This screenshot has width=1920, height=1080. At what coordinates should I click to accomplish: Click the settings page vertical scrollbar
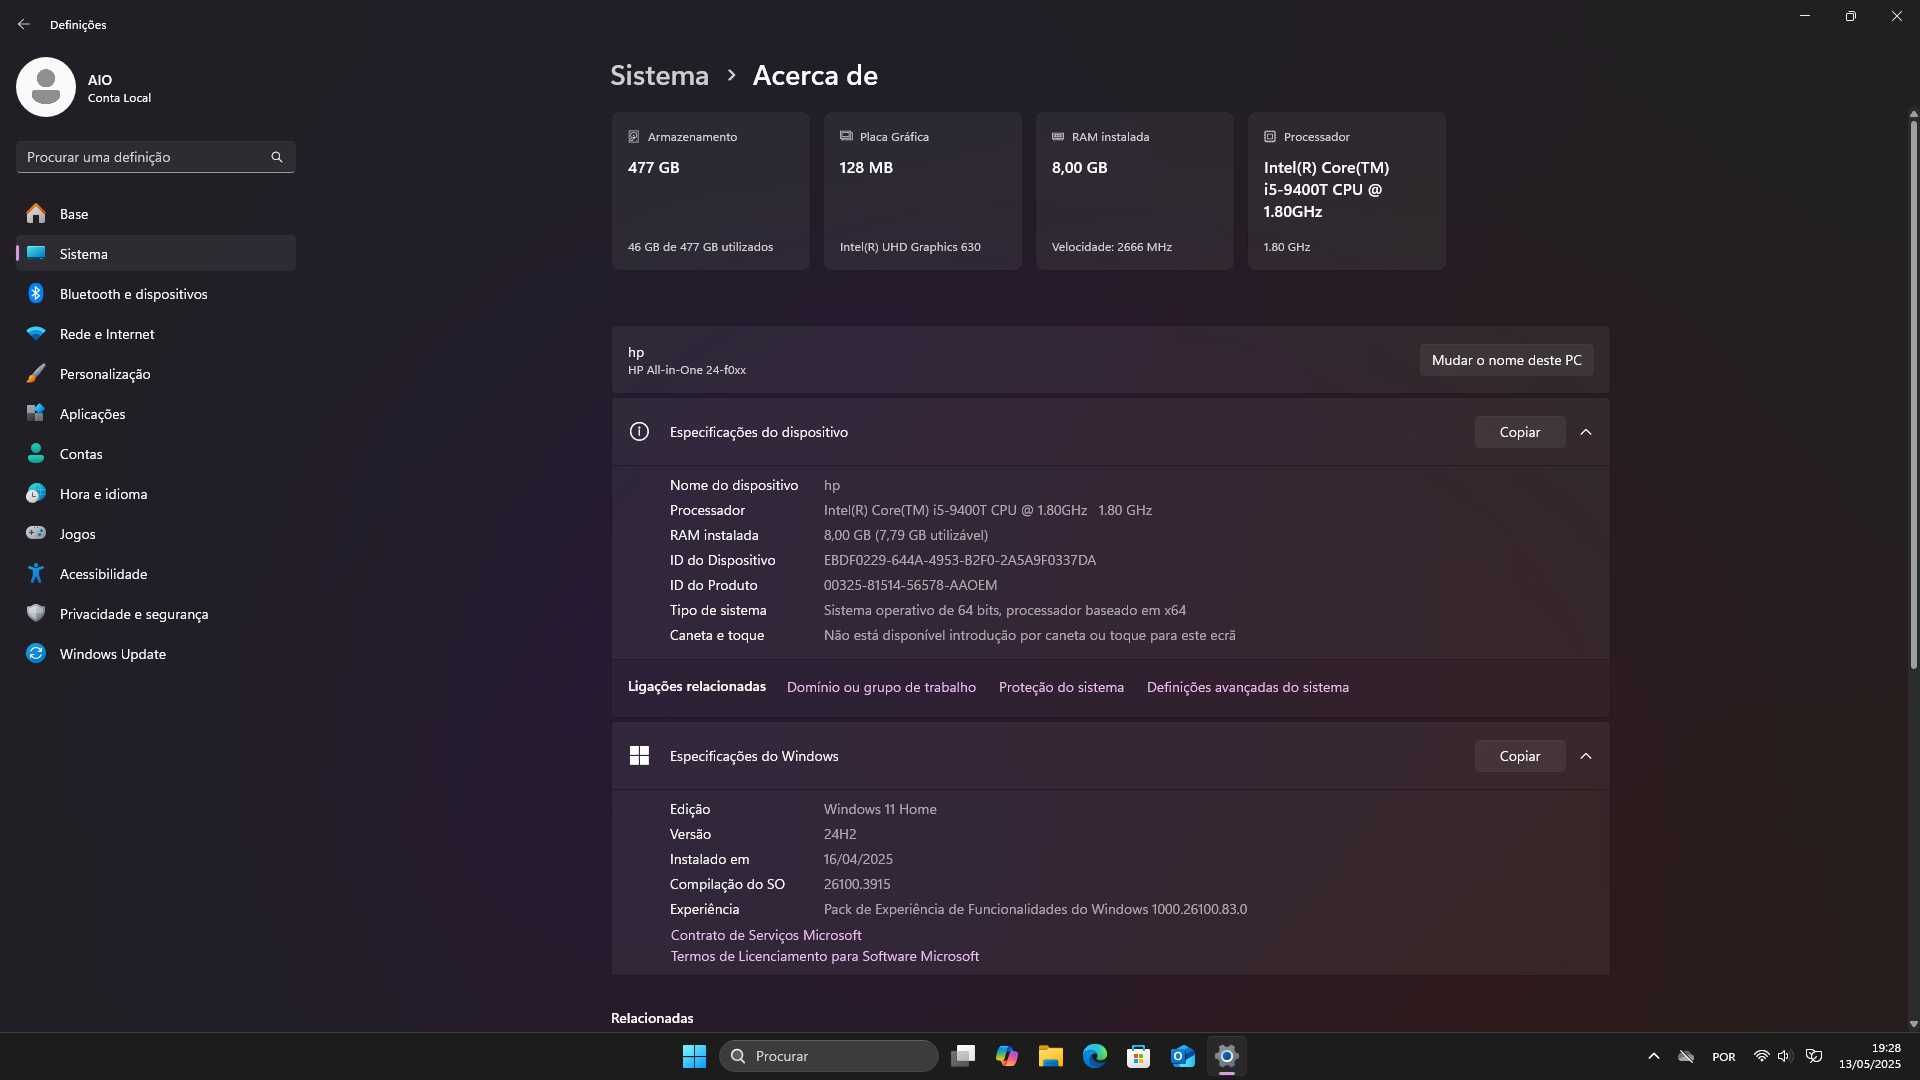click(x=1913, y=395)
